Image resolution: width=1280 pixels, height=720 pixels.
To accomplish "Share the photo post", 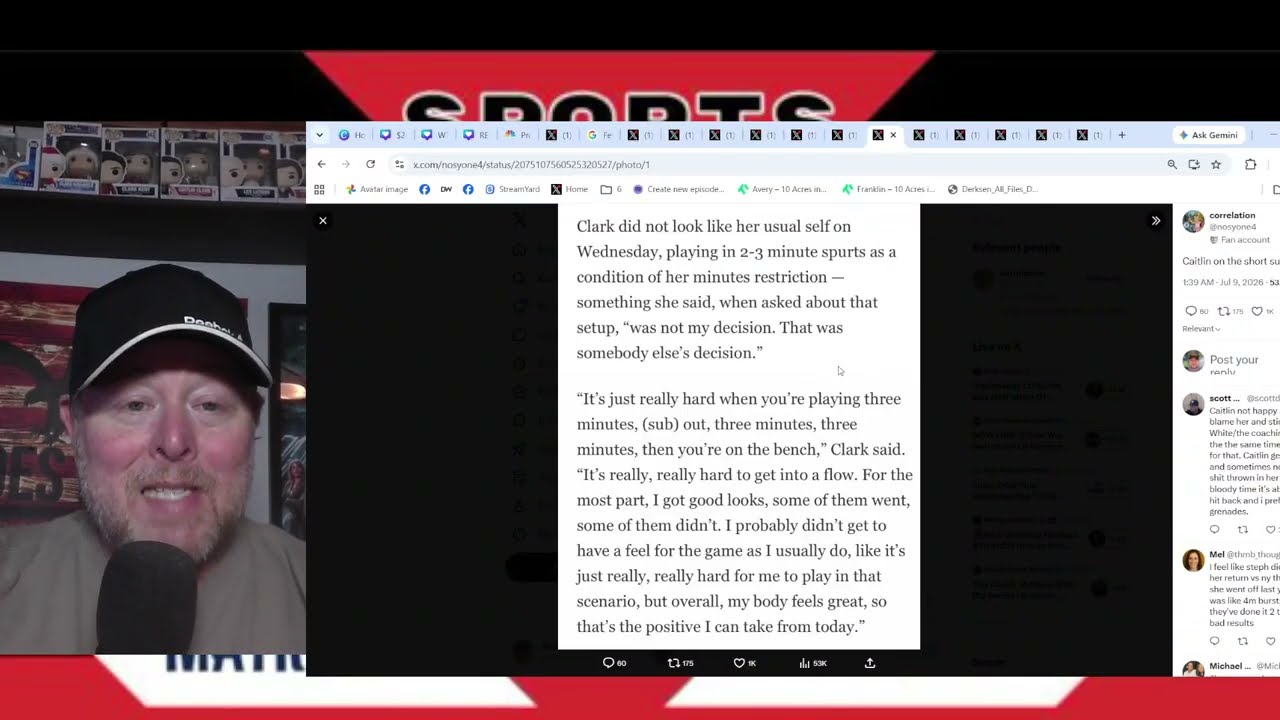I will pos(870,663).
